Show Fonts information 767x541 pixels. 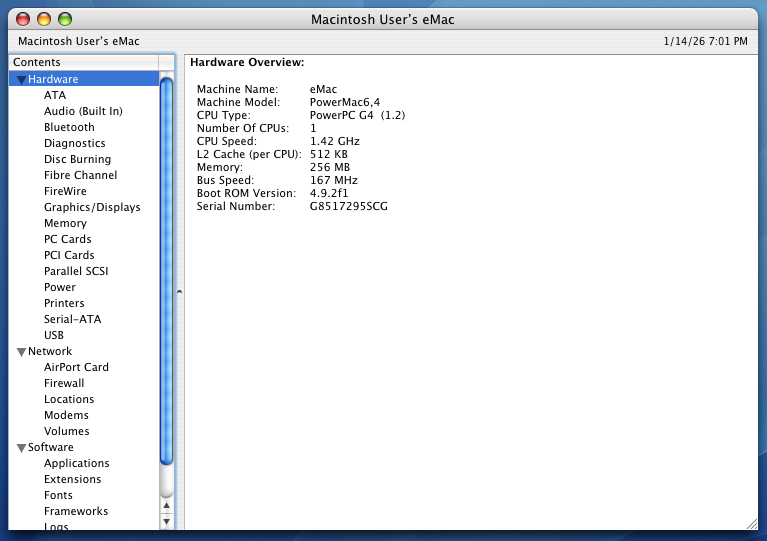click(58, 496)
